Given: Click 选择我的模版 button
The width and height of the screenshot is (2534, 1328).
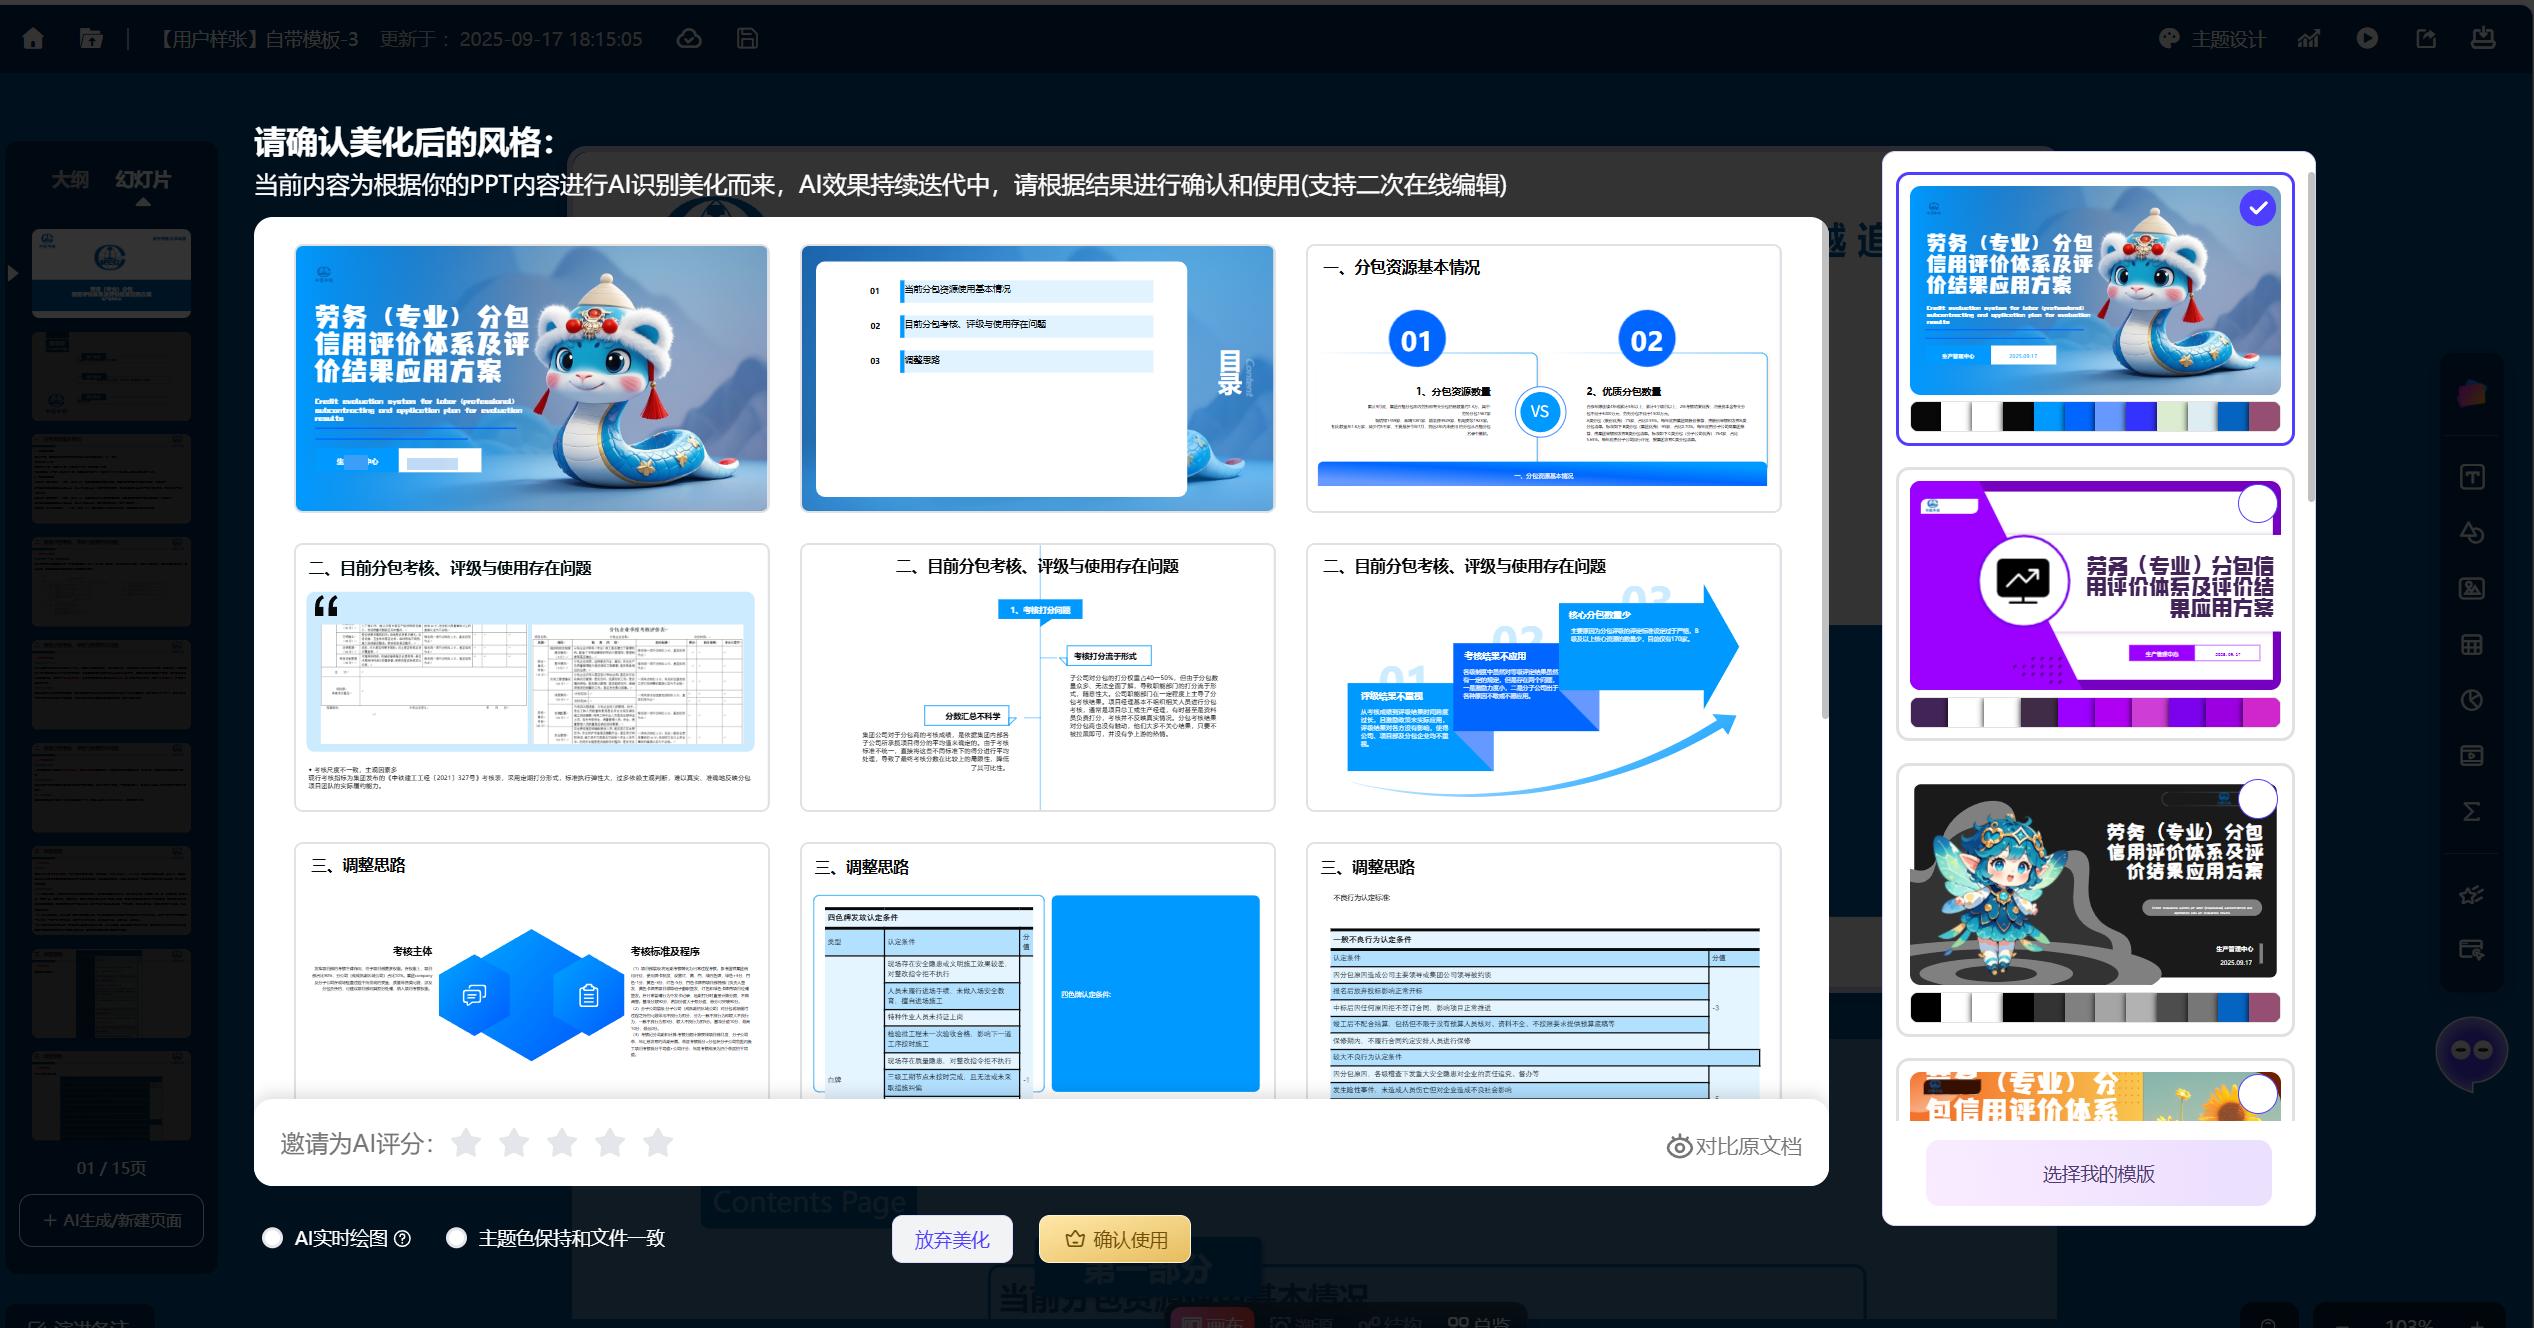Looking at the screenshot, I should [x=2098, y=1173].
